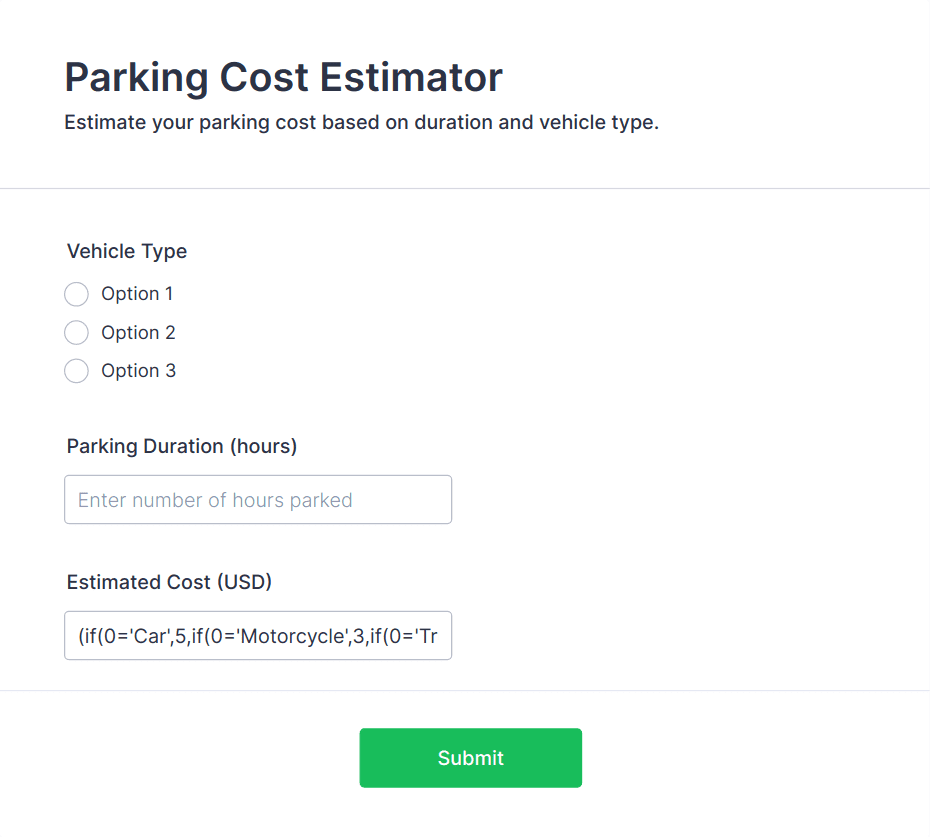930x837 pixels.
Task: Submit the parking cost form
Action: tap(470, 758)
